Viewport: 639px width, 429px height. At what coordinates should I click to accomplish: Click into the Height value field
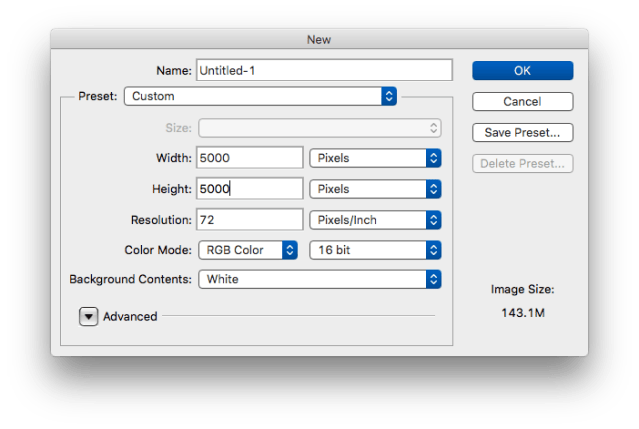250,189
